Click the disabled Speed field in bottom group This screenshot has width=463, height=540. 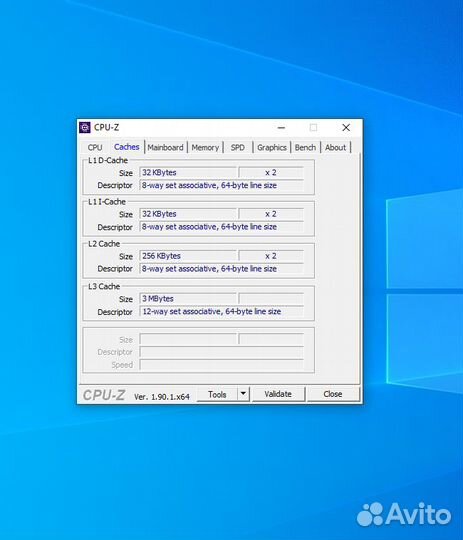(x=221, y=365)
